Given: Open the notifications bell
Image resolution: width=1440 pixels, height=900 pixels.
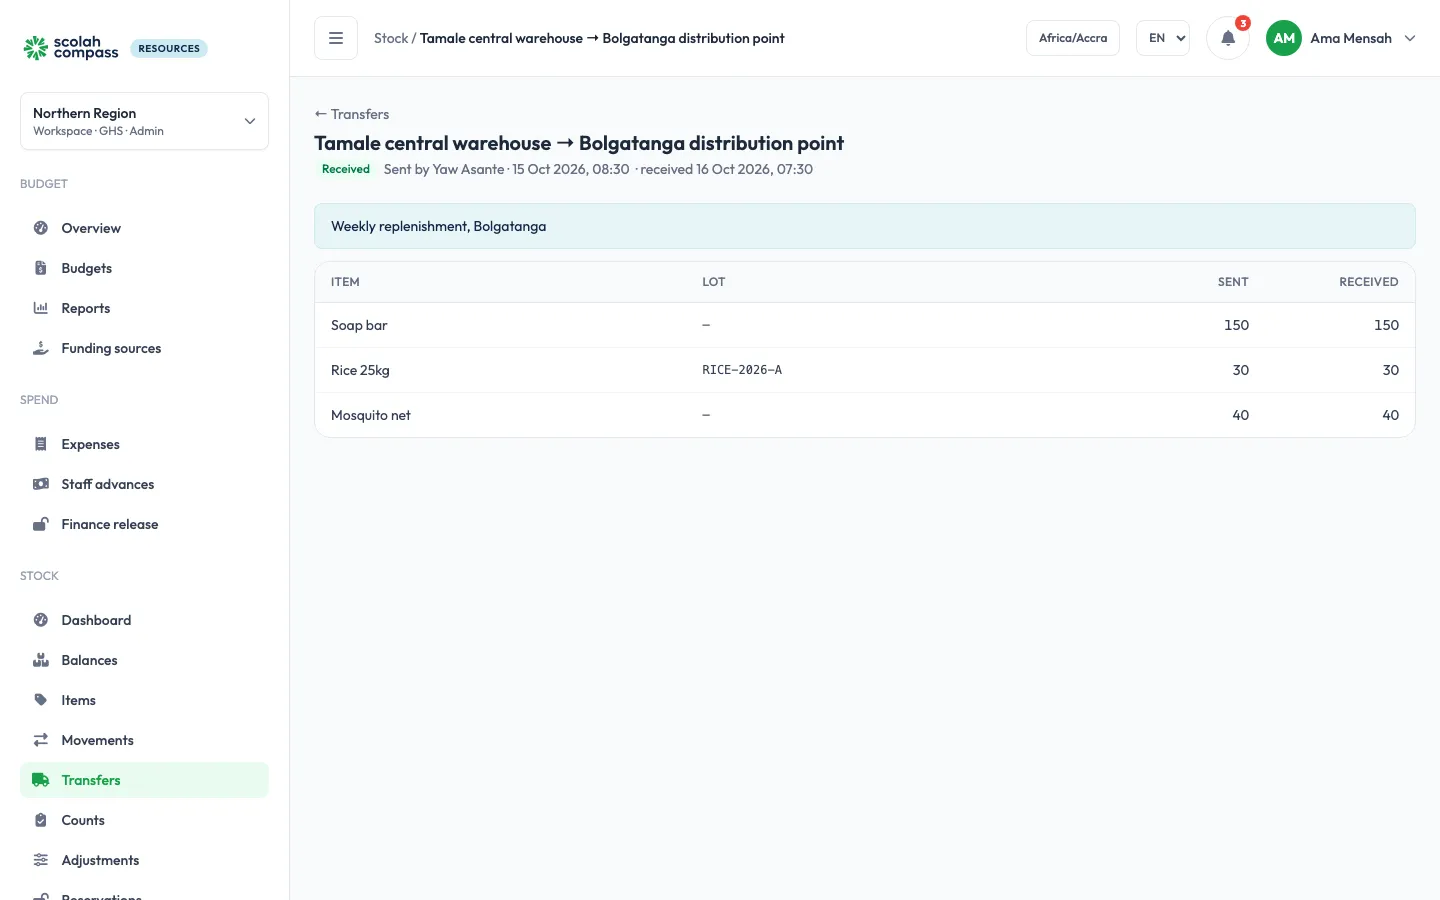Looking at the screenshot, I should 1228,38.
